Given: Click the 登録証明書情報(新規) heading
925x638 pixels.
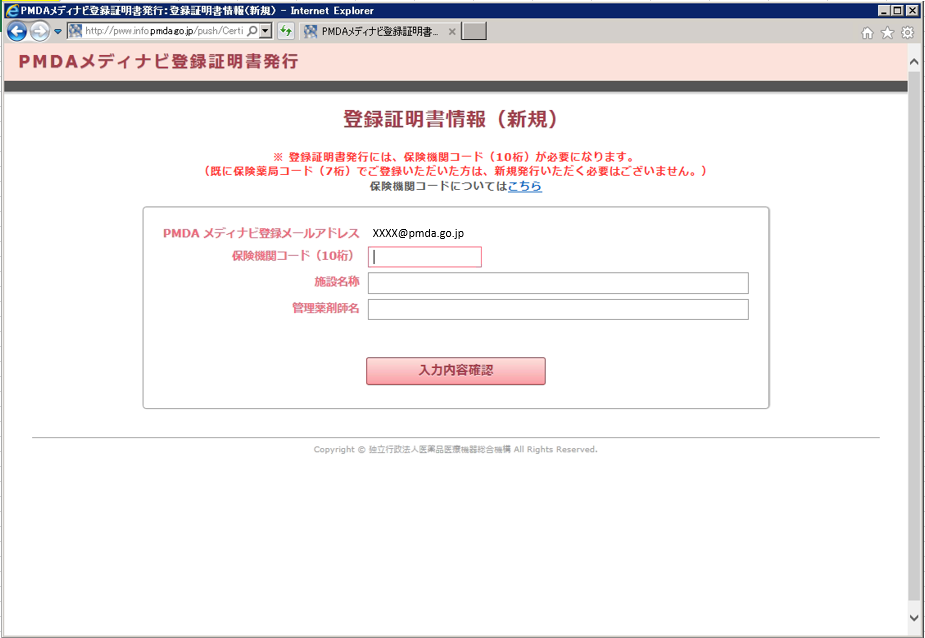Looking at the screenshot, I should 451,119.
